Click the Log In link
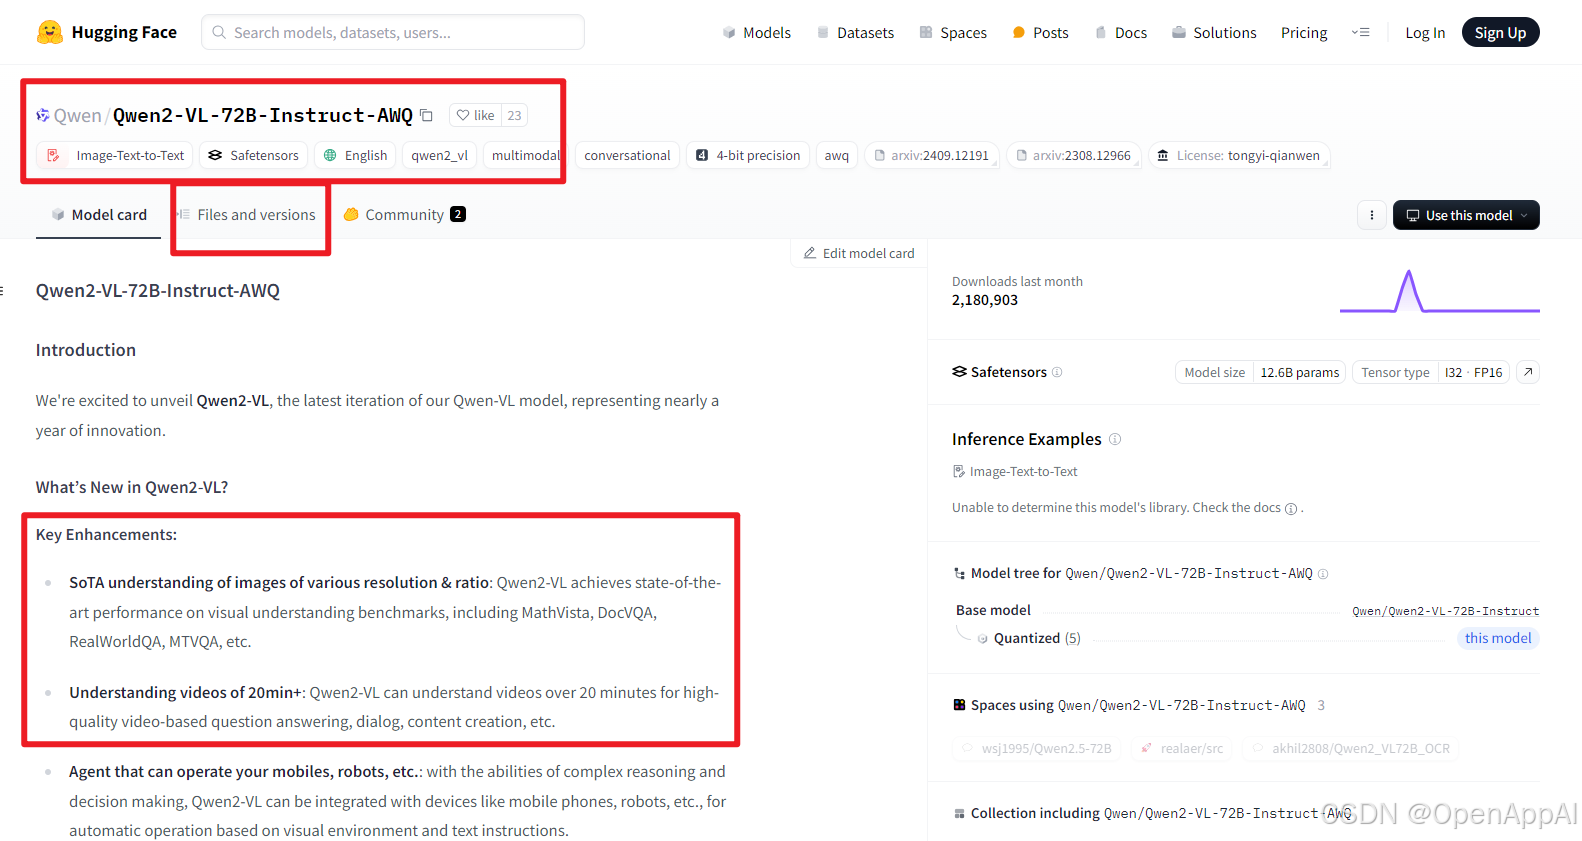Image resolution: width=1582 pixels, height=841 pixels. pos(1425,33)
